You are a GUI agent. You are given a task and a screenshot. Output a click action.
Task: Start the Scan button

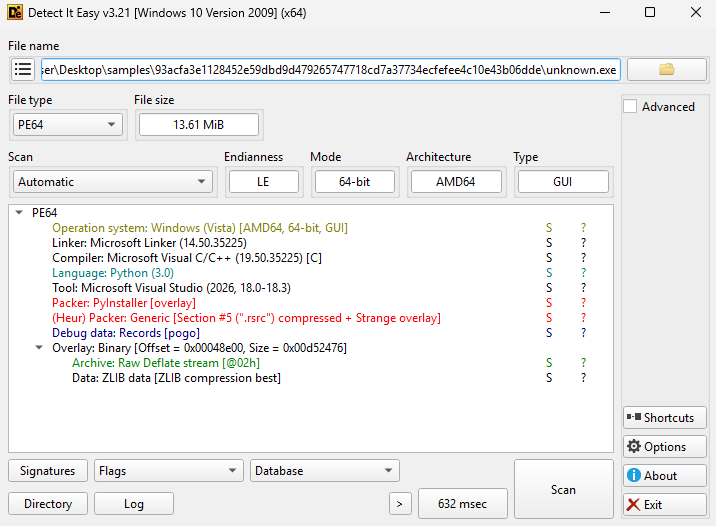(563, 489)
